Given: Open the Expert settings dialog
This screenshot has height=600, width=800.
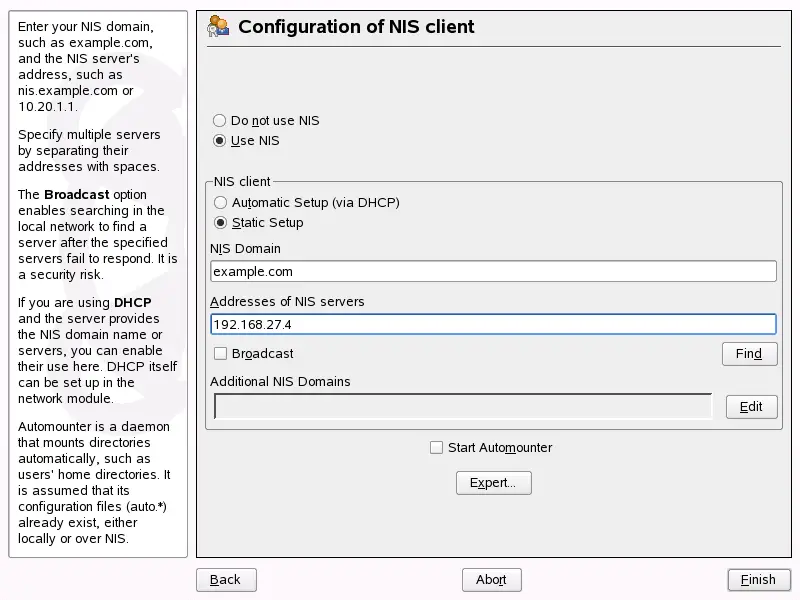Looking at the screenshot, I should click(x=493, y=482).
